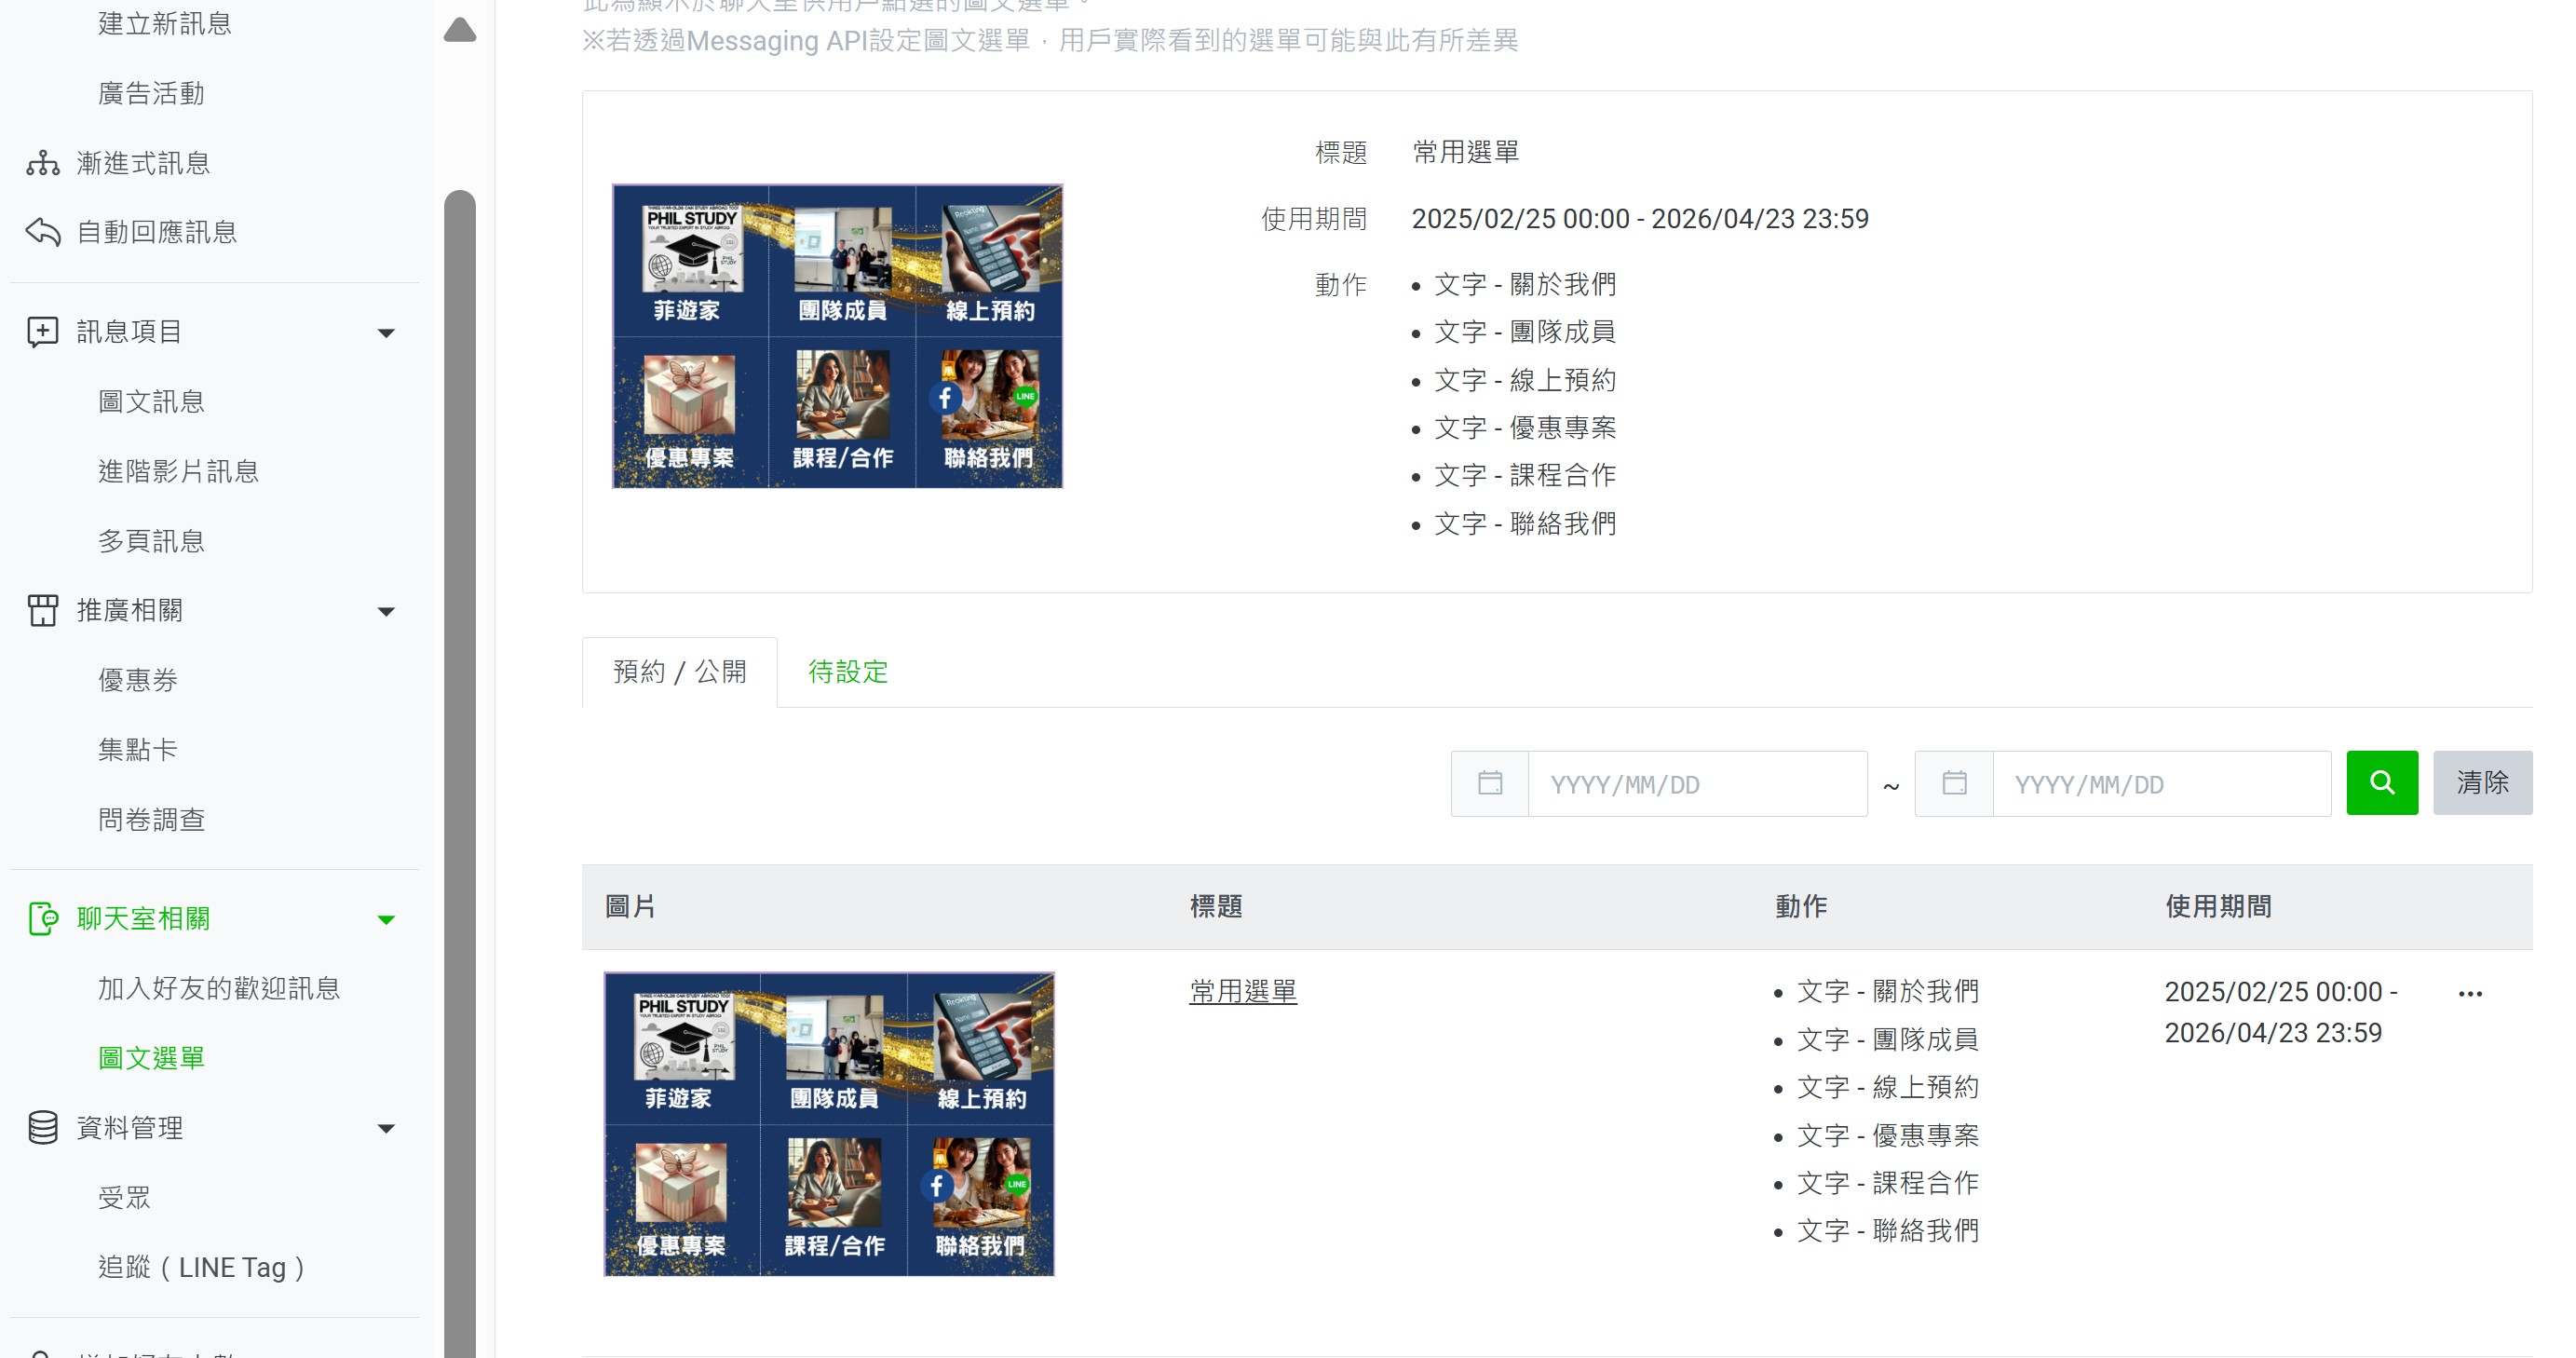This screenshot has width=2576, height=1358.
Task: Collapse the 訊息項目 section arrow
Action: tap(386, 333)
